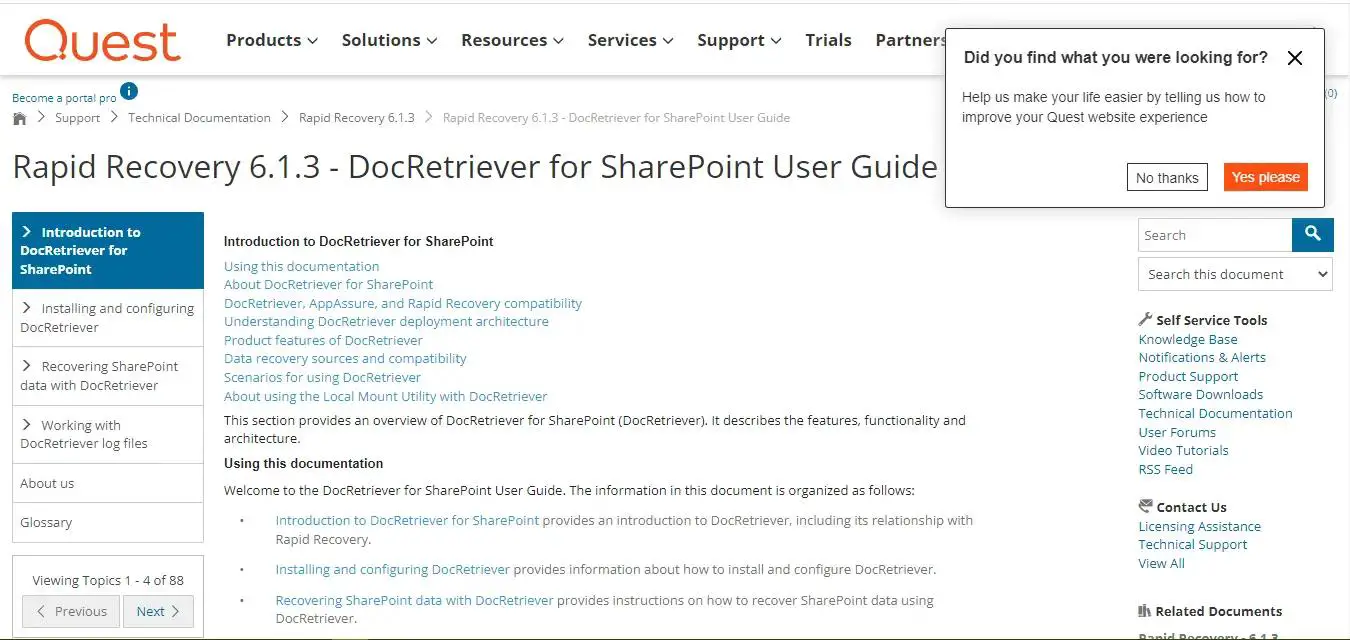
Task: Expand Installing and configuring DocRetriever topic
Action: 108,318
